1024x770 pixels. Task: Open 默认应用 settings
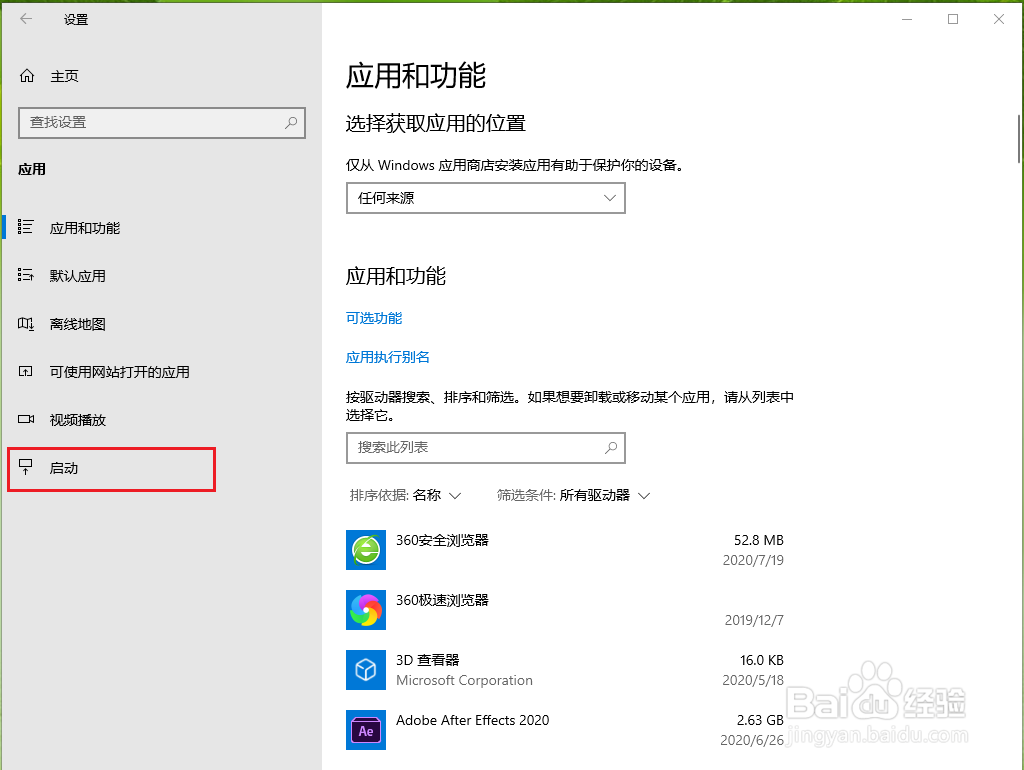click(80, 275)
